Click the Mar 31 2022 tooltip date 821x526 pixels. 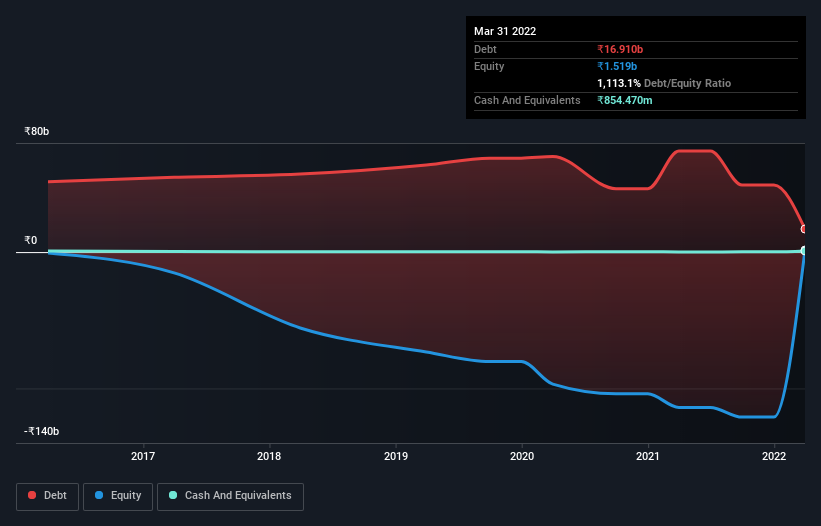pos(505,31)
